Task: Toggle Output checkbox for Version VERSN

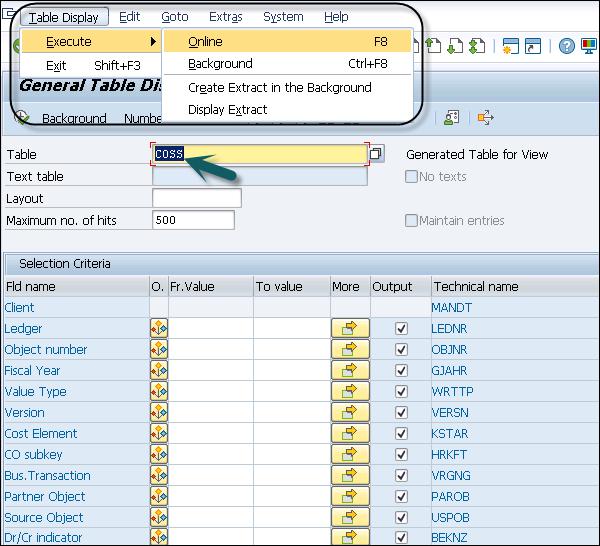Action: [401, 412]
